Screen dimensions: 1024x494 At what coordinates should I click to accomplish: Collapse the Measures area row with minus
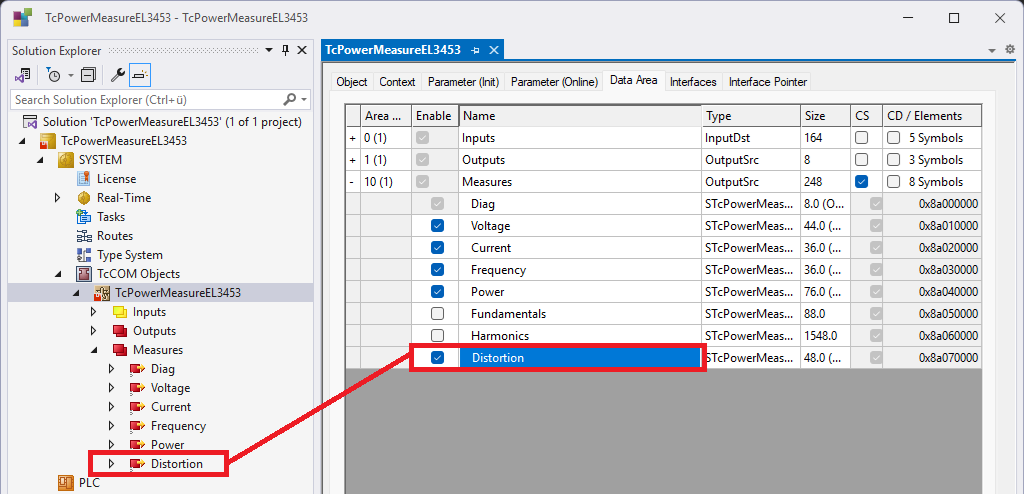coord(352,182)
